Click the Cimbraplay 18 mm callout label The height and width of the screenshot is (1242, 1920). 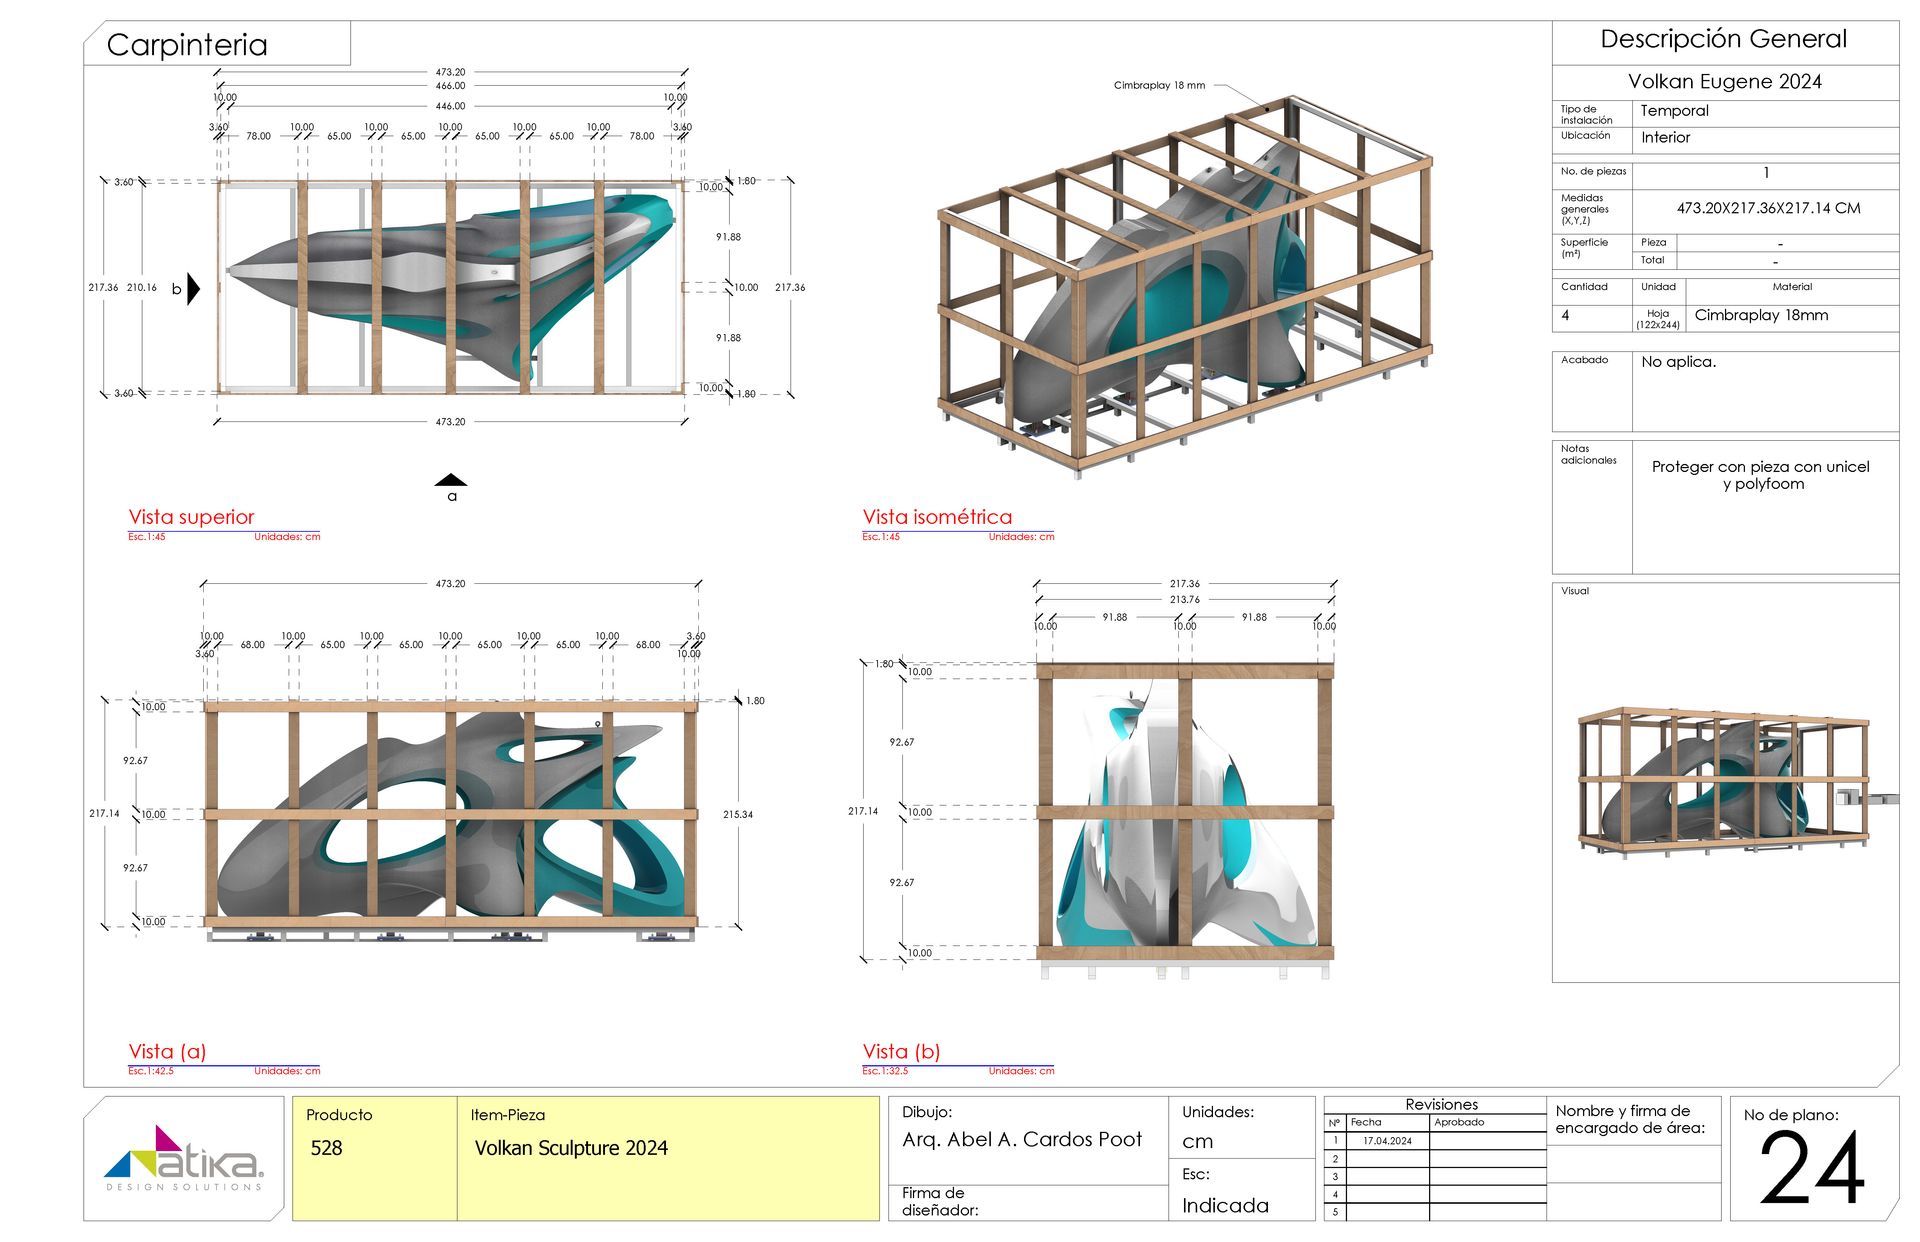[x=1159, y=86]
